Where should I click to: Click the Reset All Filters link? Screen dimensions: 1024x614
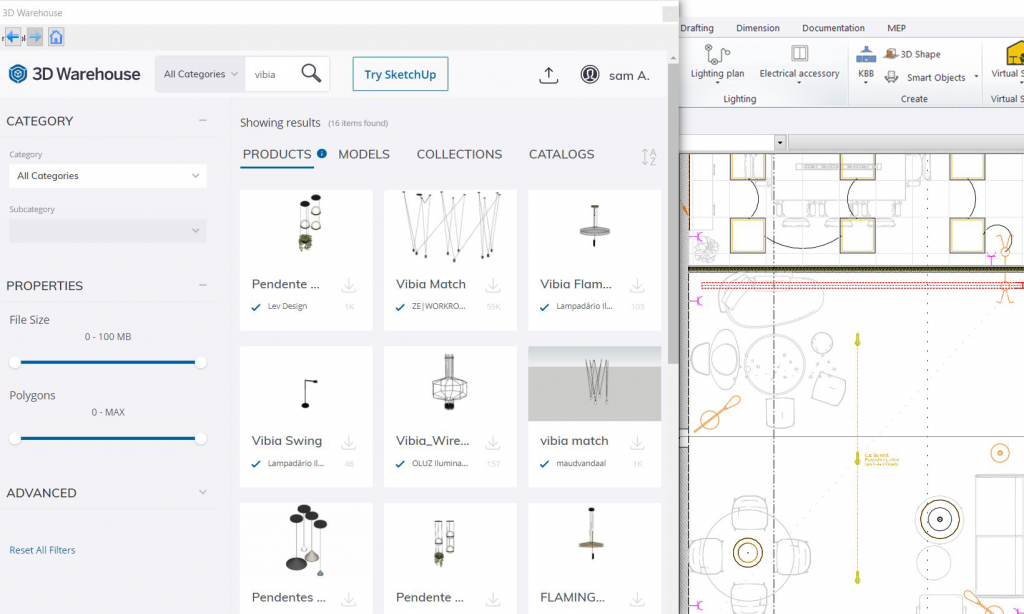(42, 550)
